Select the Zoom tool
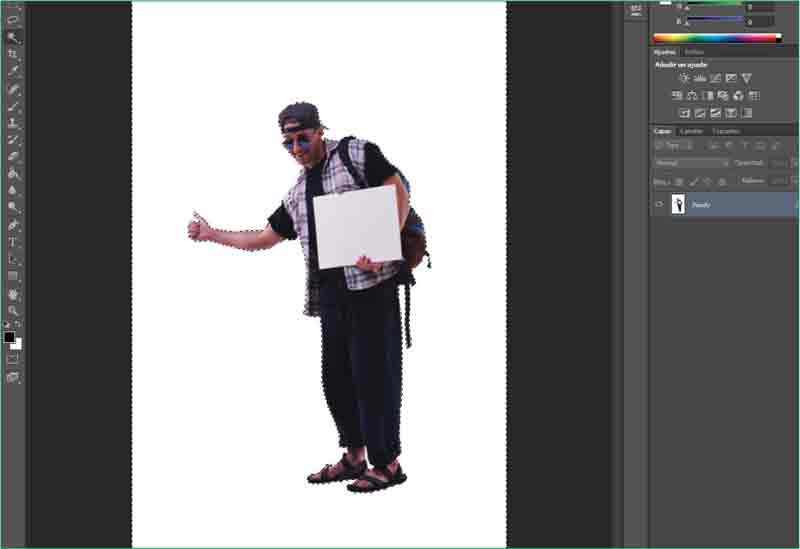Image resolution: width=800 pixels, height=549 pixels. tap(13, 311)
